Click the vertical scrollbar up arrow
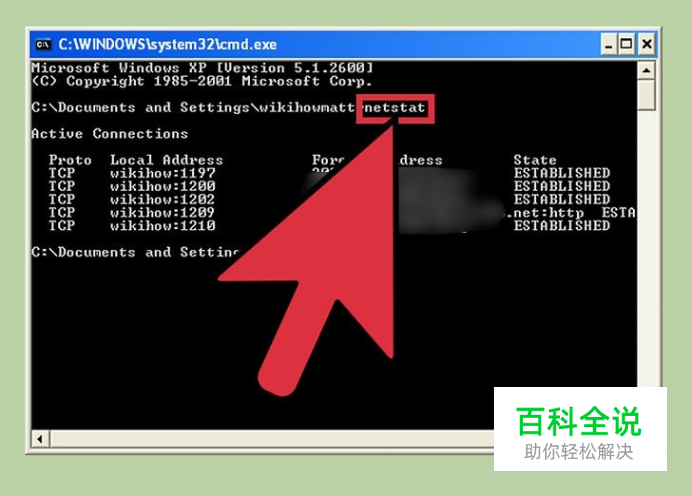 (647, 70)
